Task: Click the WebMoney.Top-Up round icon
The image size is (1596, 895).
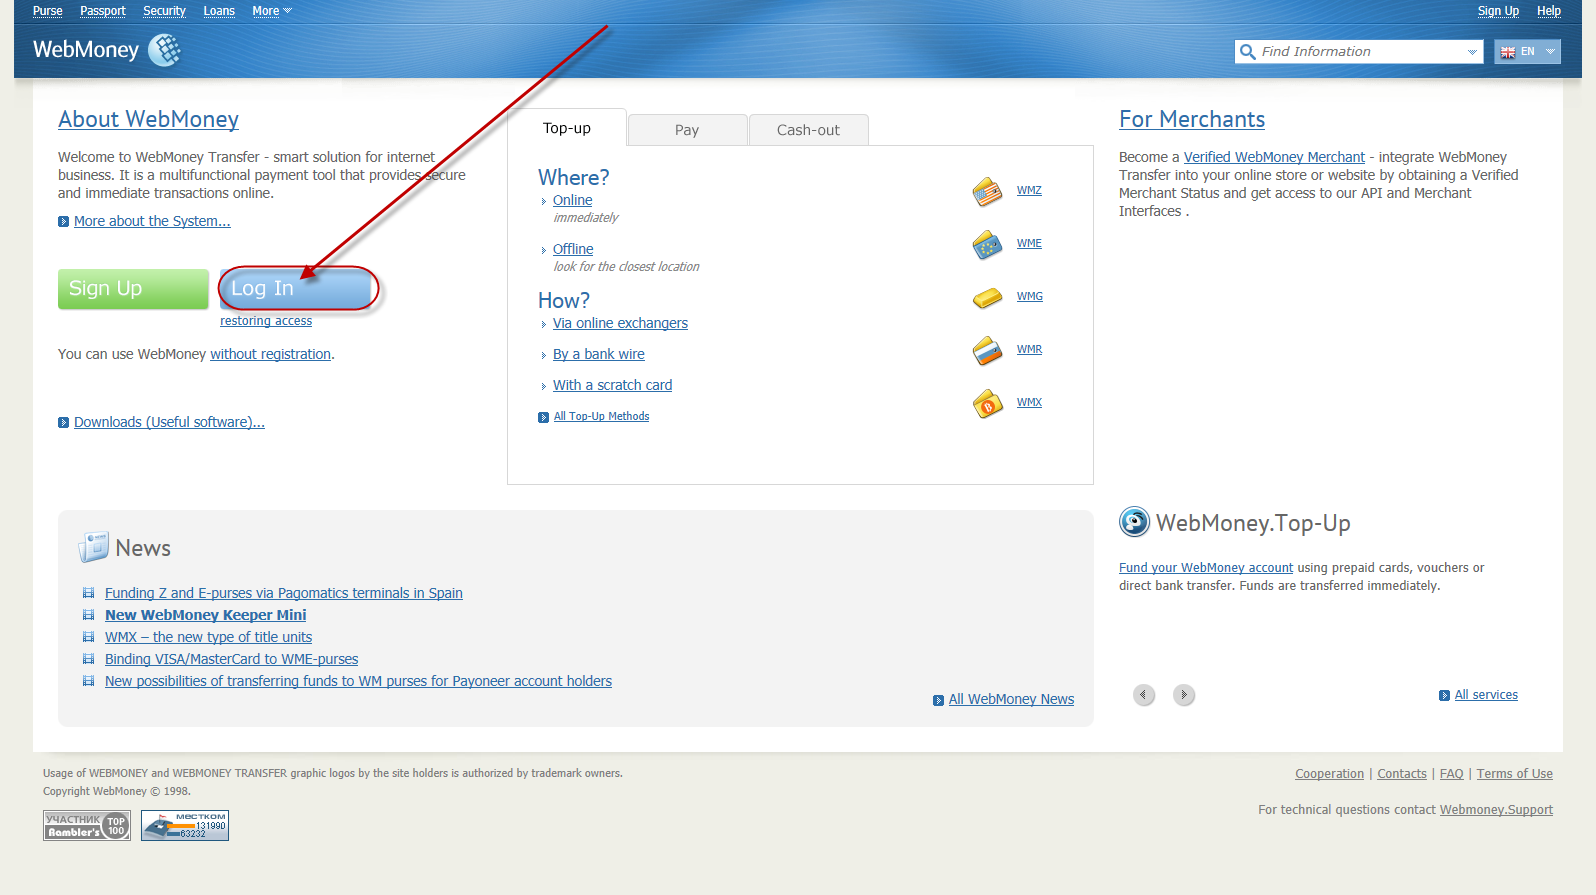Action: point(1134,522)
